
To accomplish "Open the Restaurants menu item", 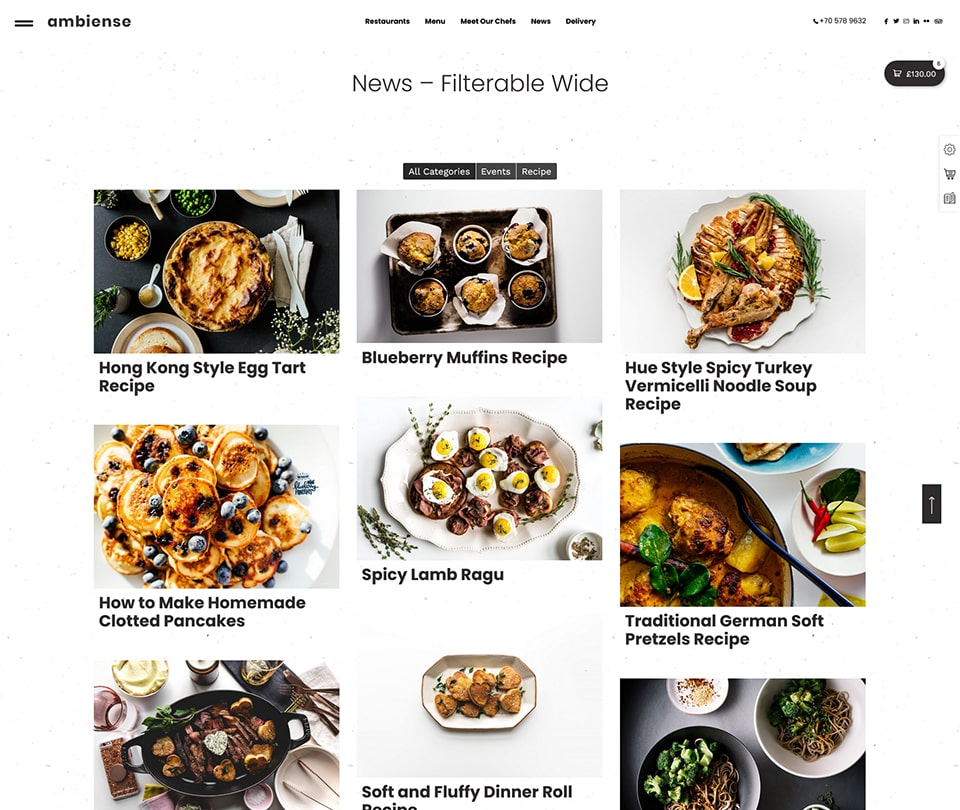I will 387,21.
